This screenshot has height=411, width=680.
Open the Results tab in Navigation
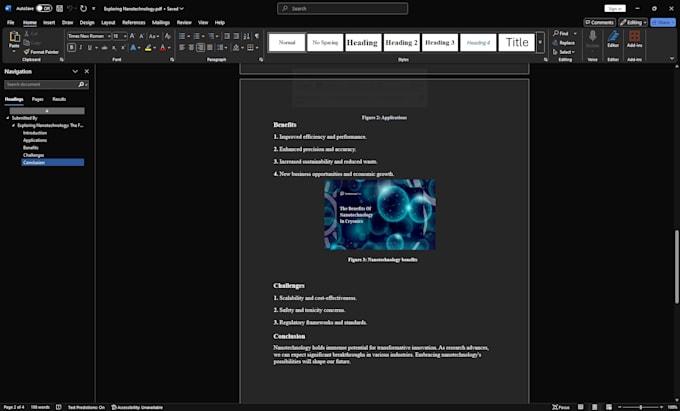(59, 99)
